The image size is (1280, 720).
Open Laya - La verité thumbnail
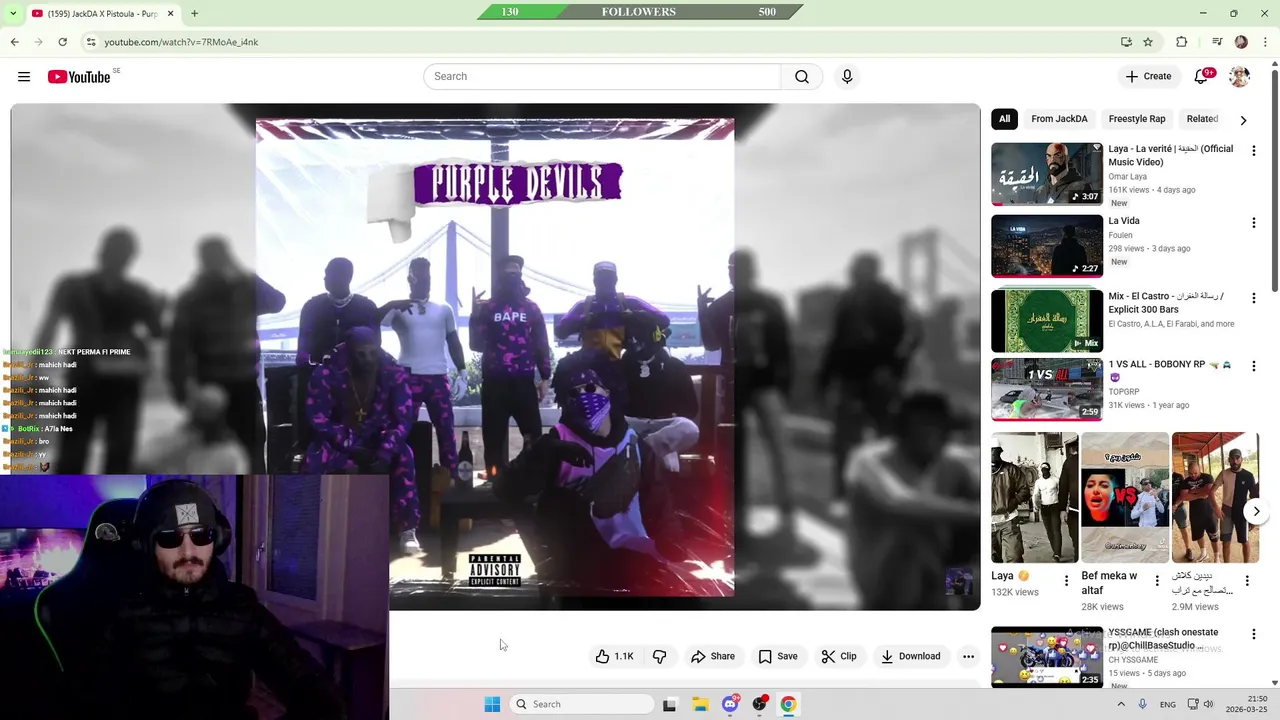click(x=1047, y=174)
